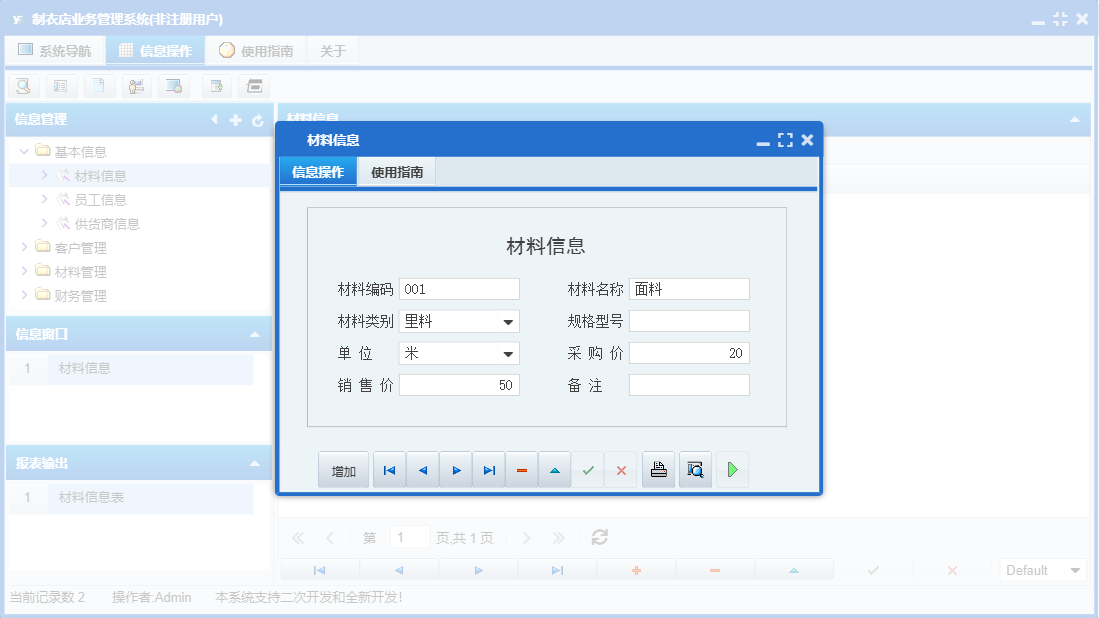Expand the 客户管理 folder in the tree
This screenshot has width=1099, height=618.
point(24,247)
